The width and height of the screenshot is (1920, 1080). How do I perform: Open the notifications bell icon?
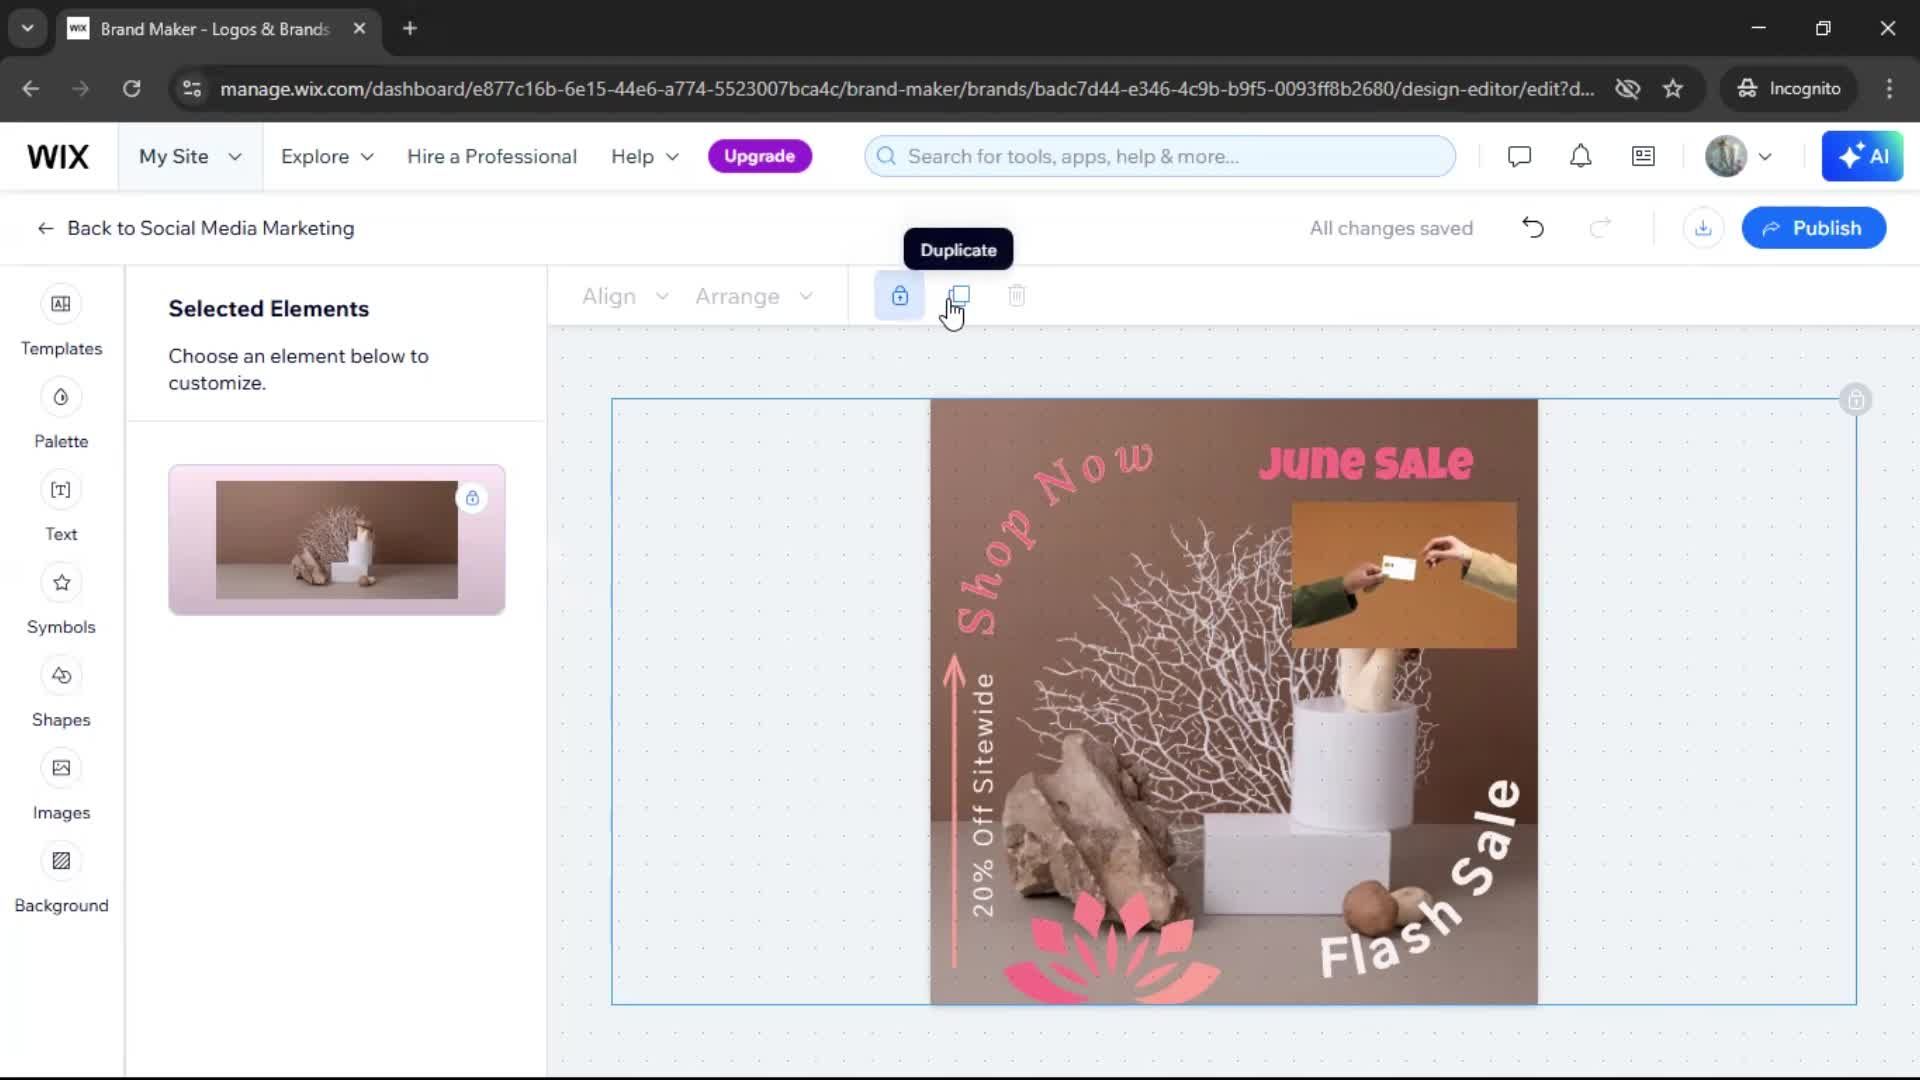1581,156
